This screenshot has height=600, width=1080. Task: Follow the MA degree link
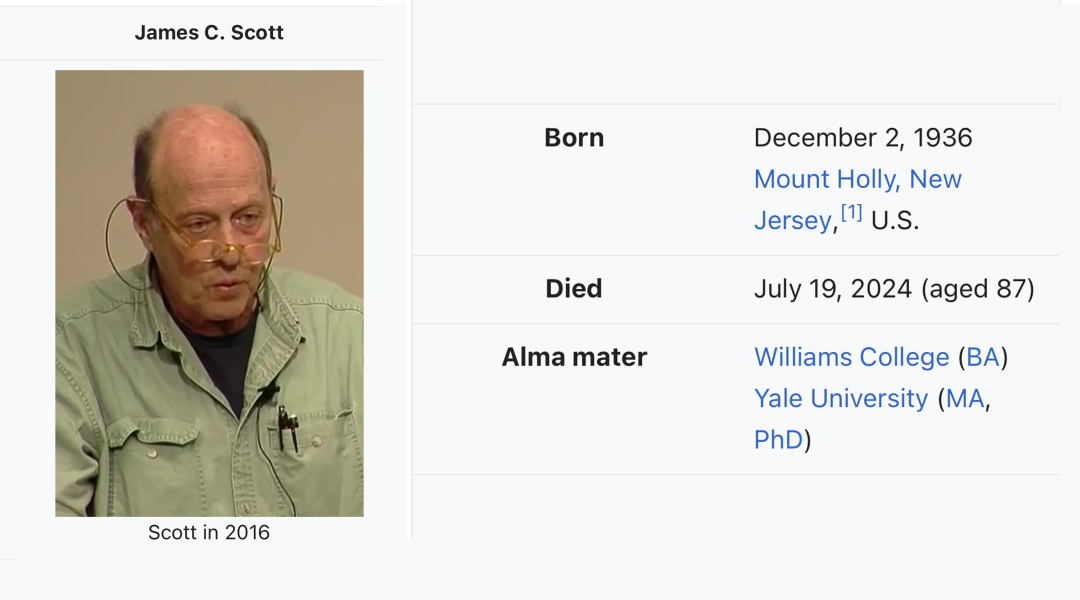coord(965,399)
